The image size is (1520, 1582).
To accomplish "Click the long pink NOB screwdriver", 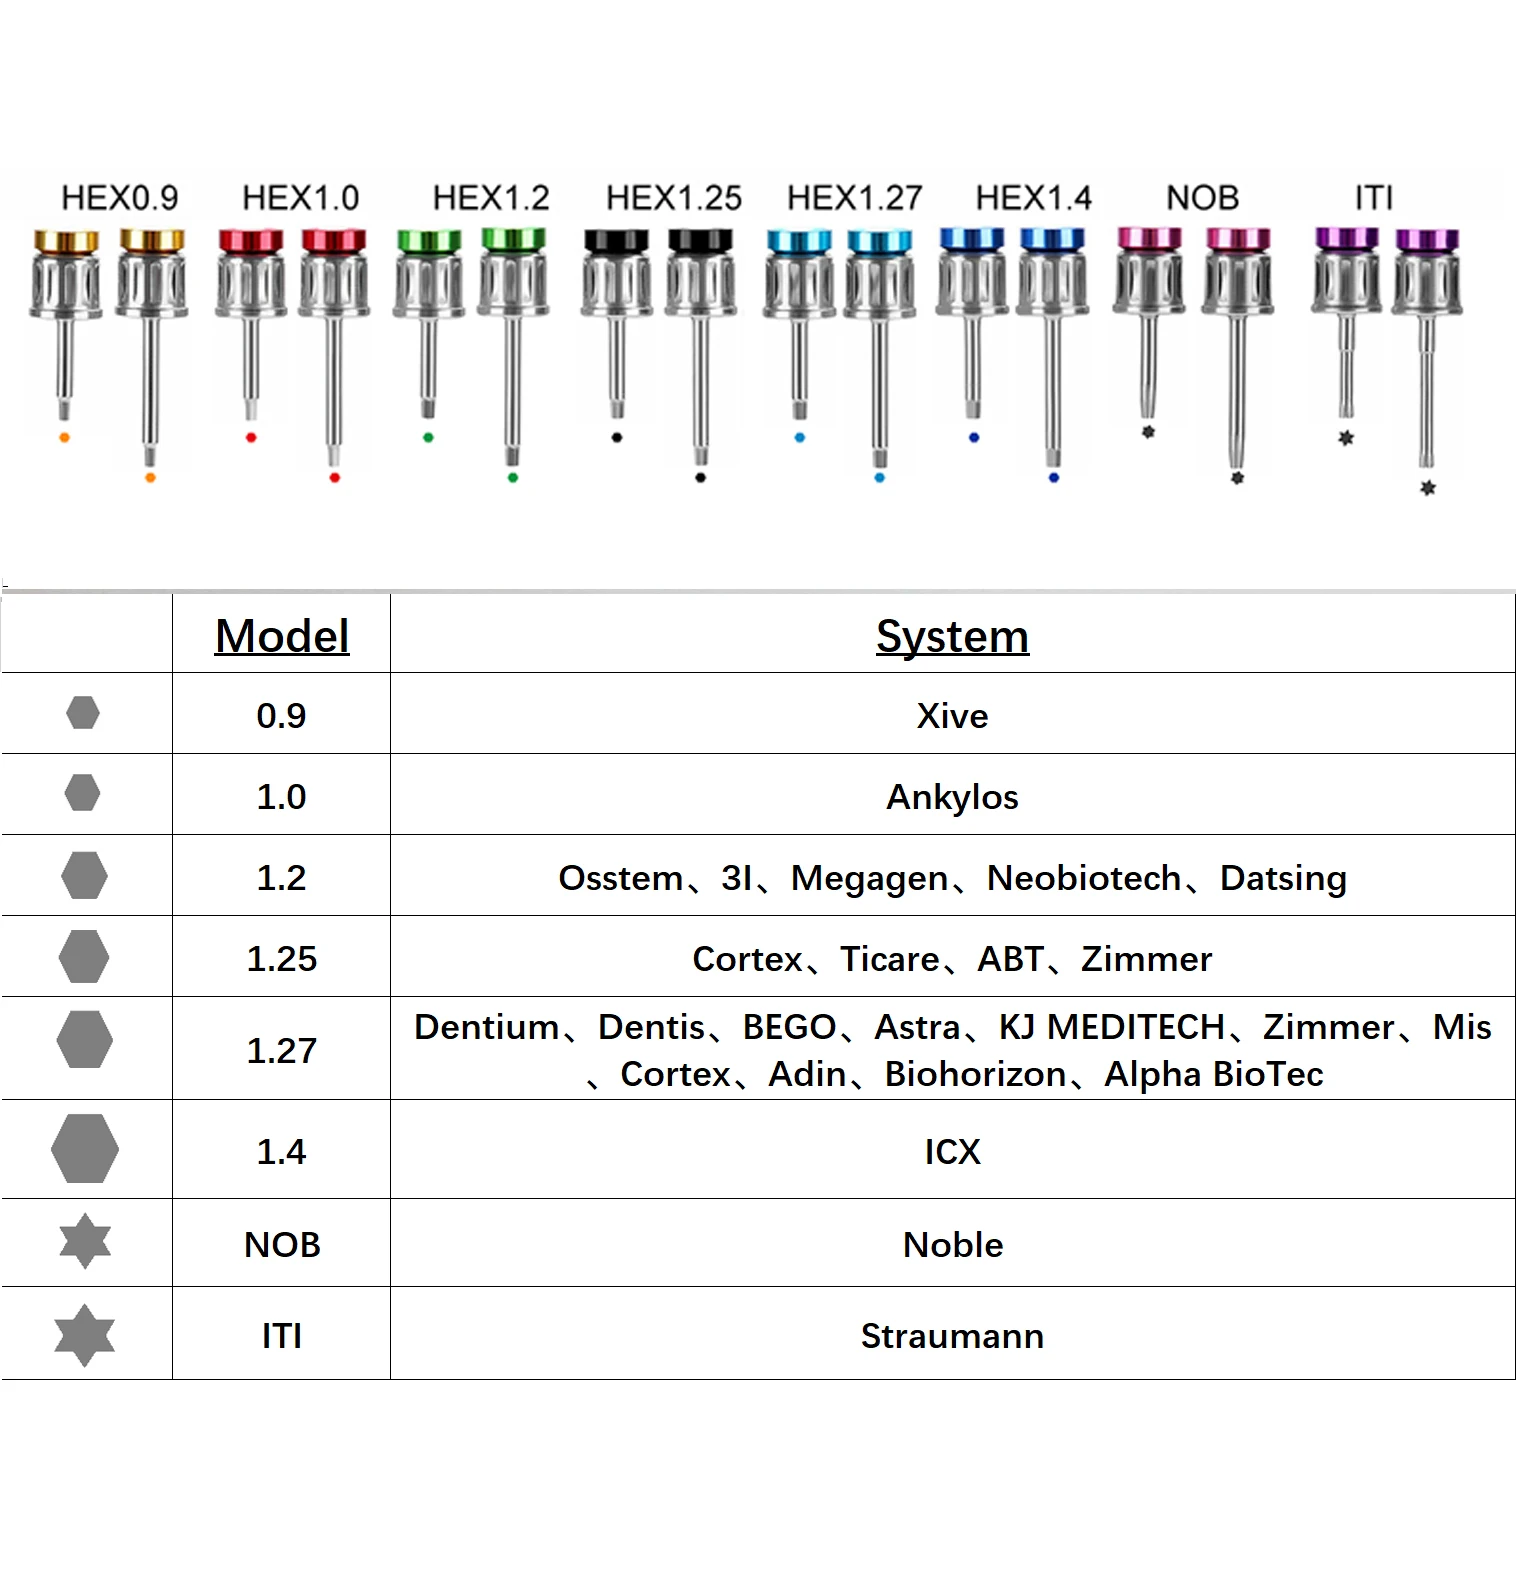I will click(1238, 348).
